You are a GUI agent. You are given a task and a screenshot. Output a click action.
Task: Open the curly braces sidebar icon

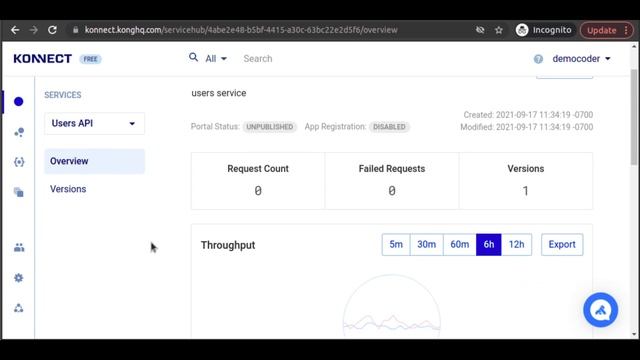point(19,162)
